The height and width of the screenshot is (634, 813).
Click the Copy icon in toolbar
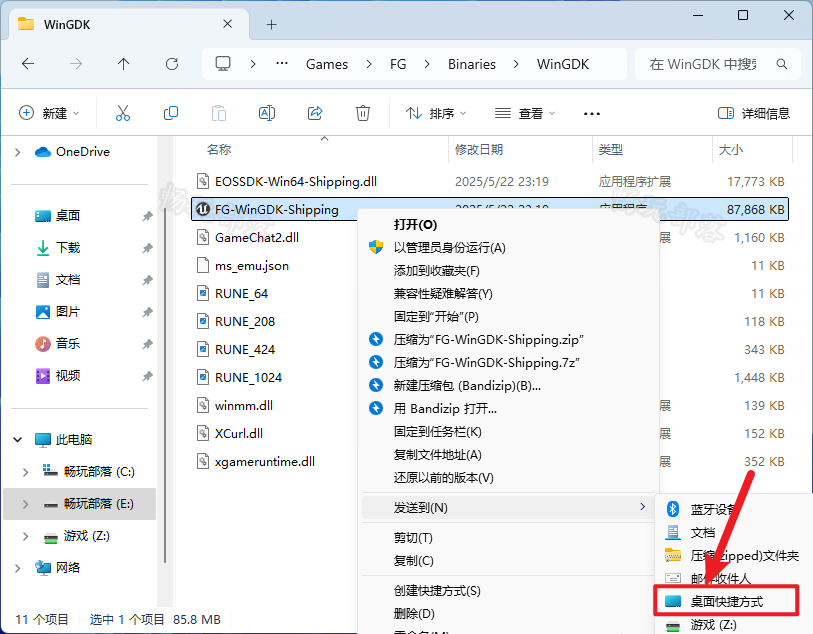tap(171, 113)
